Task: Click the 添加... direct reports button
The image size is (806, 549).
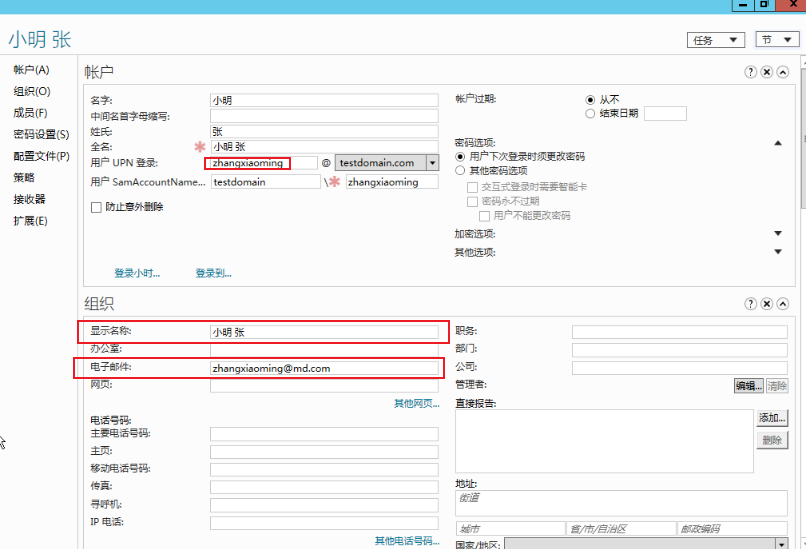Action: (x=772, y=418)
